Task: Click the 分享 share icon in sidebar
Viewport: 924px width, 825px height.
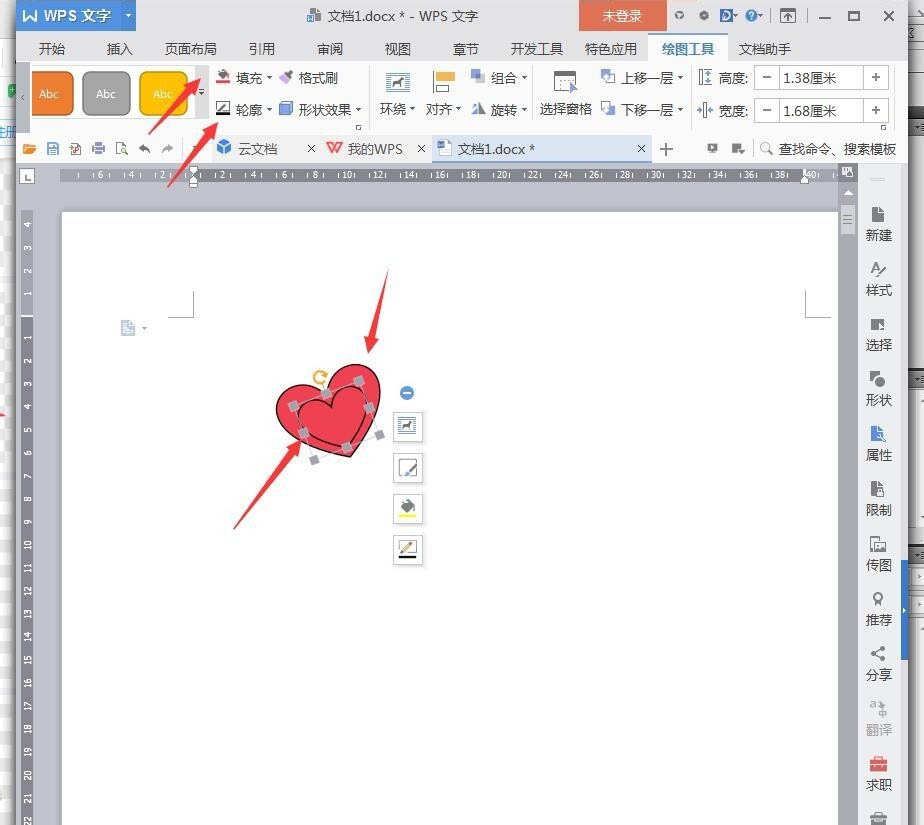Action: [x=878, y=664]
